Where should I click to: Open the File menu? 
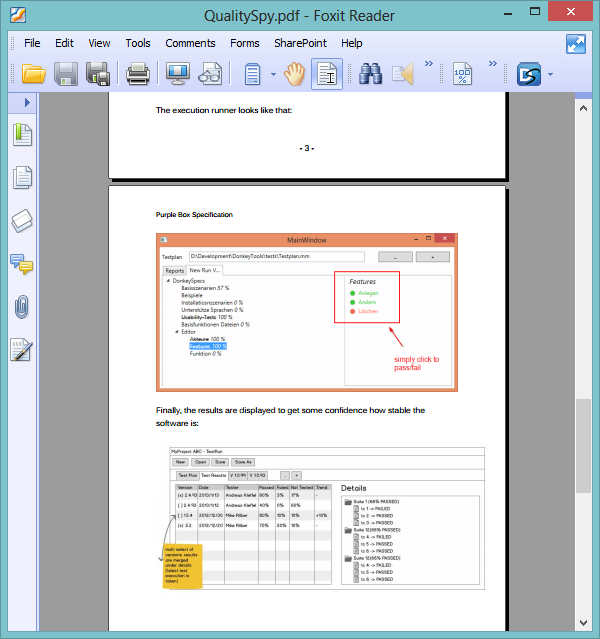32,43
